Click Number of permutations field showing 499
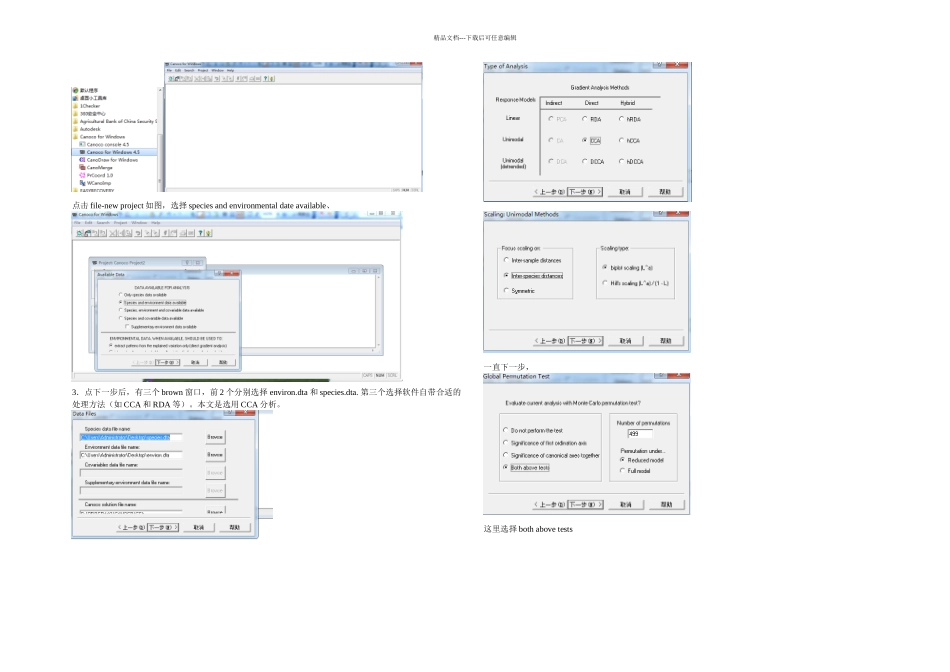The width and height of the screenshot is (950, 672). pyautogui.click(x=640, y=434)
